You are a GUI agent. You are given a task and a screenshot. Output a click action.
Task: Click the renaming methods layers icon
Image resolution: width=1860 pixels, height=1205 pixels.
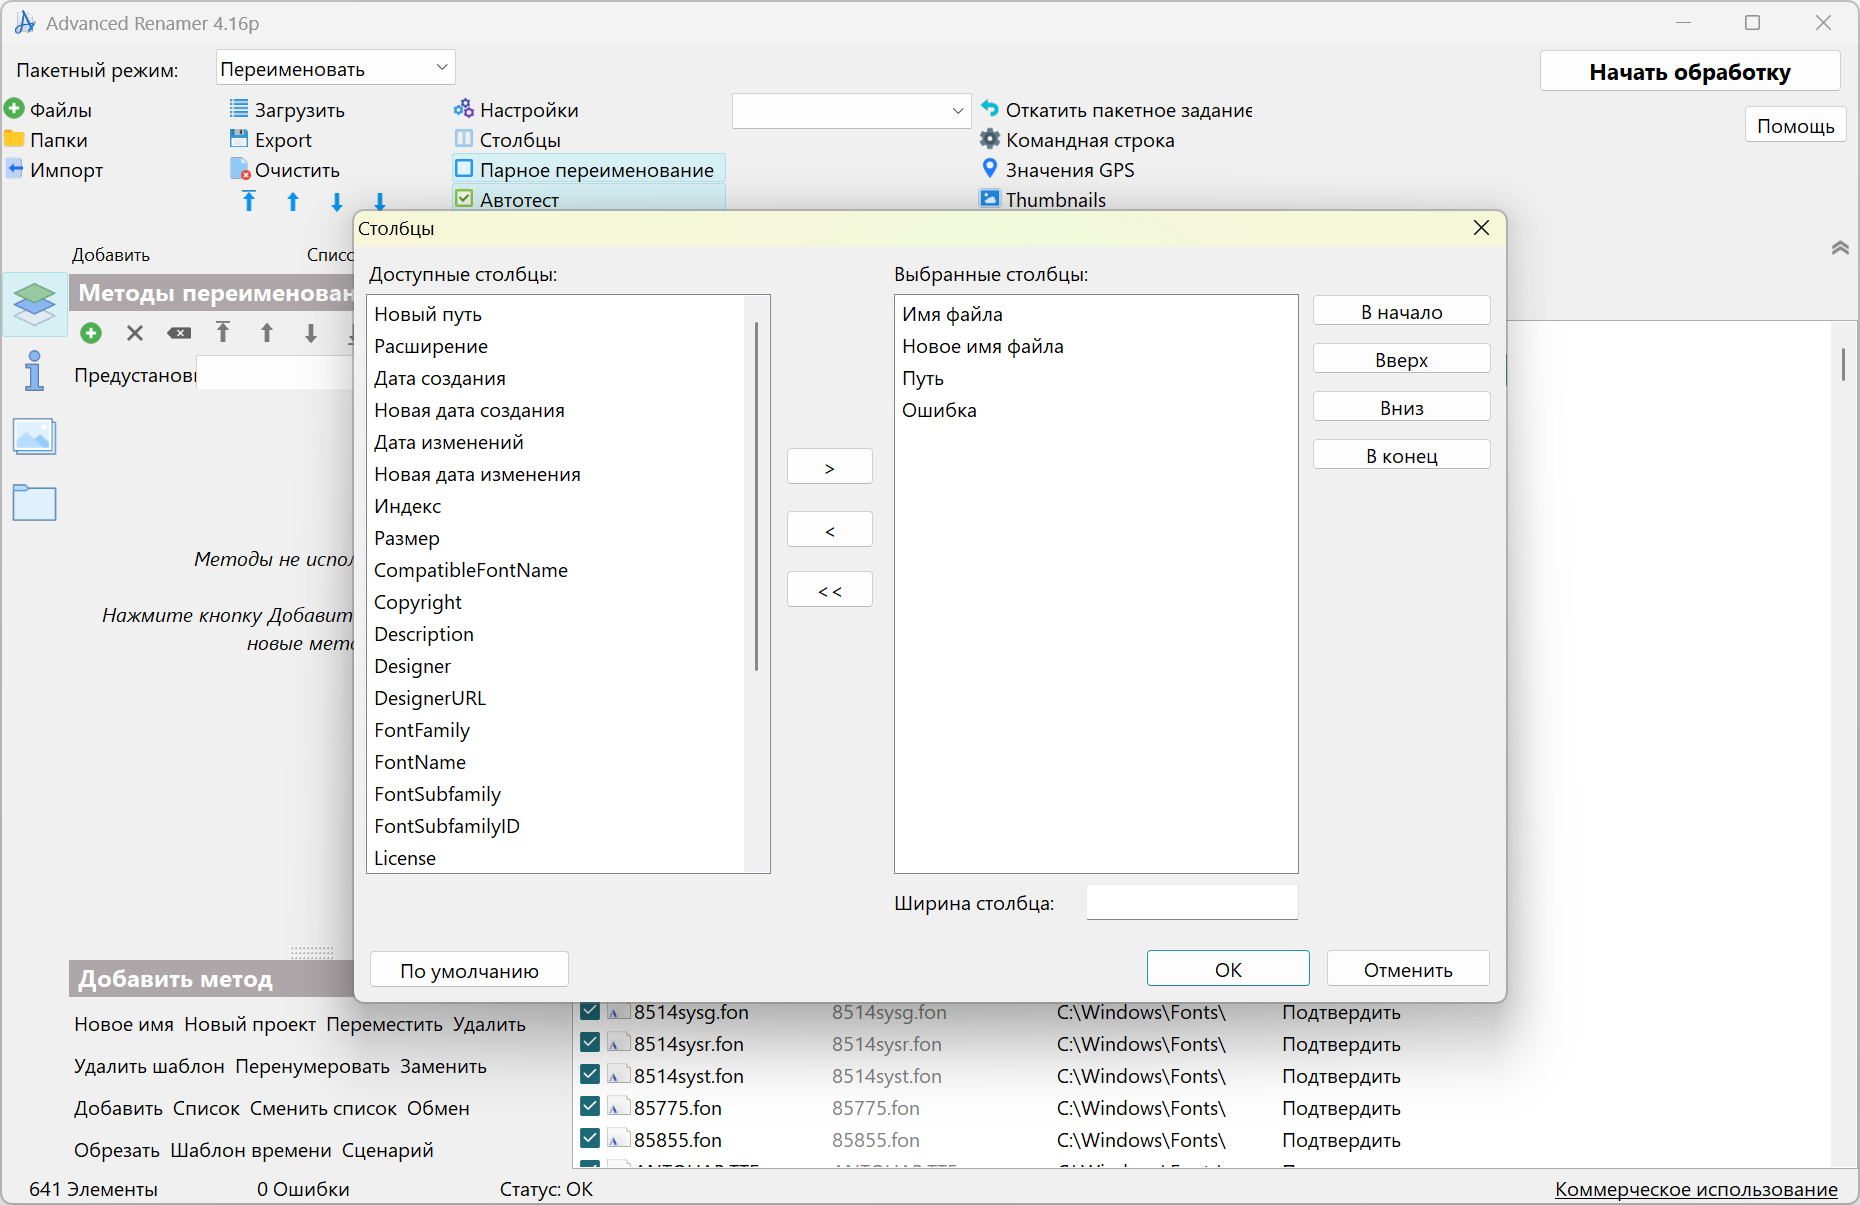pos(35,303)
